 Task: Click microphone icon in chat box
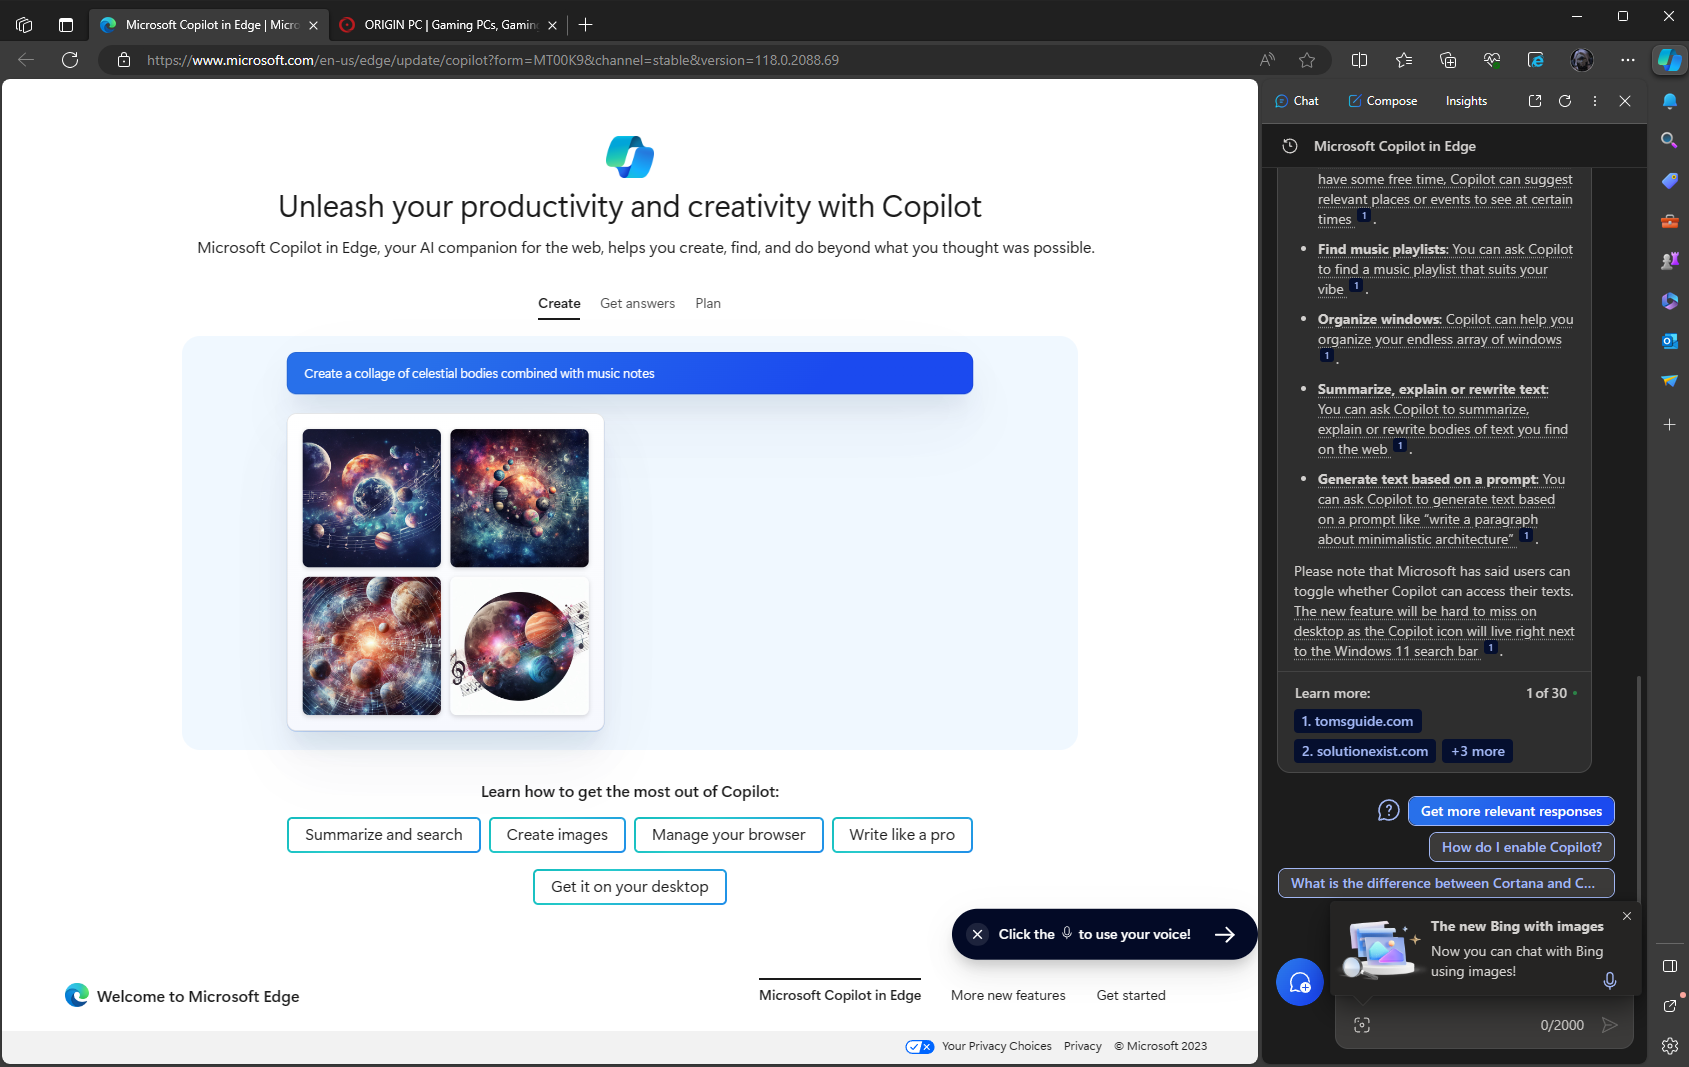tap(1610, 980)
